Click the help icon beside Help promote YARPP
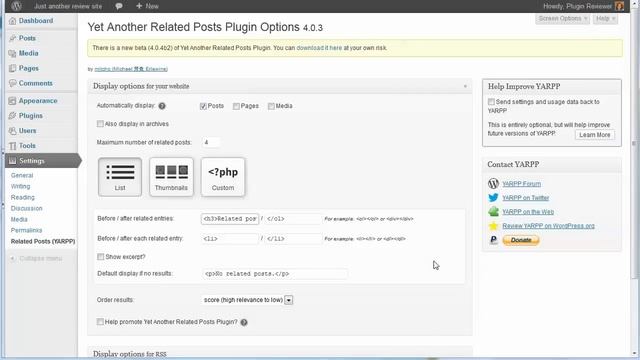Image resolution: width=640 pixels, height=360 pixels. pos(244,322)
